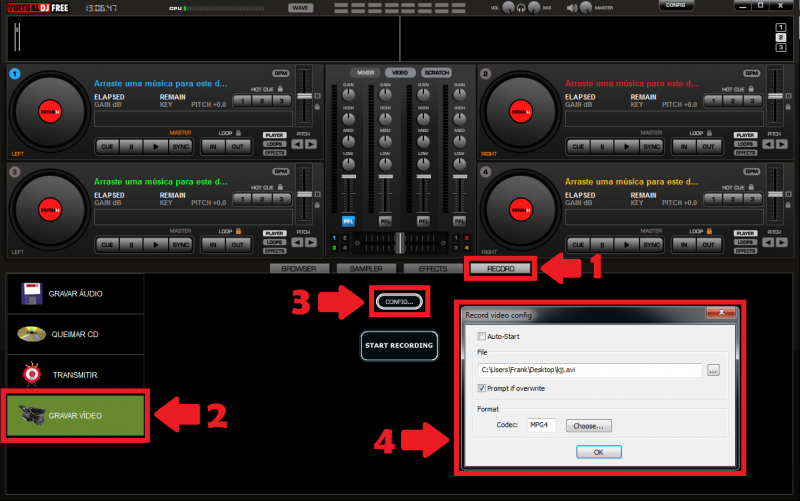The height and width of the screenshot is (501, 800).
Task: Select Gravar Vídeo option
Action: point(76,415)
